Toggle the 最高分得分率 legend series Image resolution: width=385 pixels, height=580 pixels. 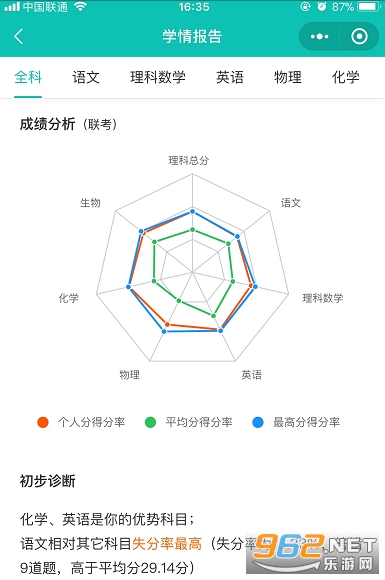(x=296, y=422)
